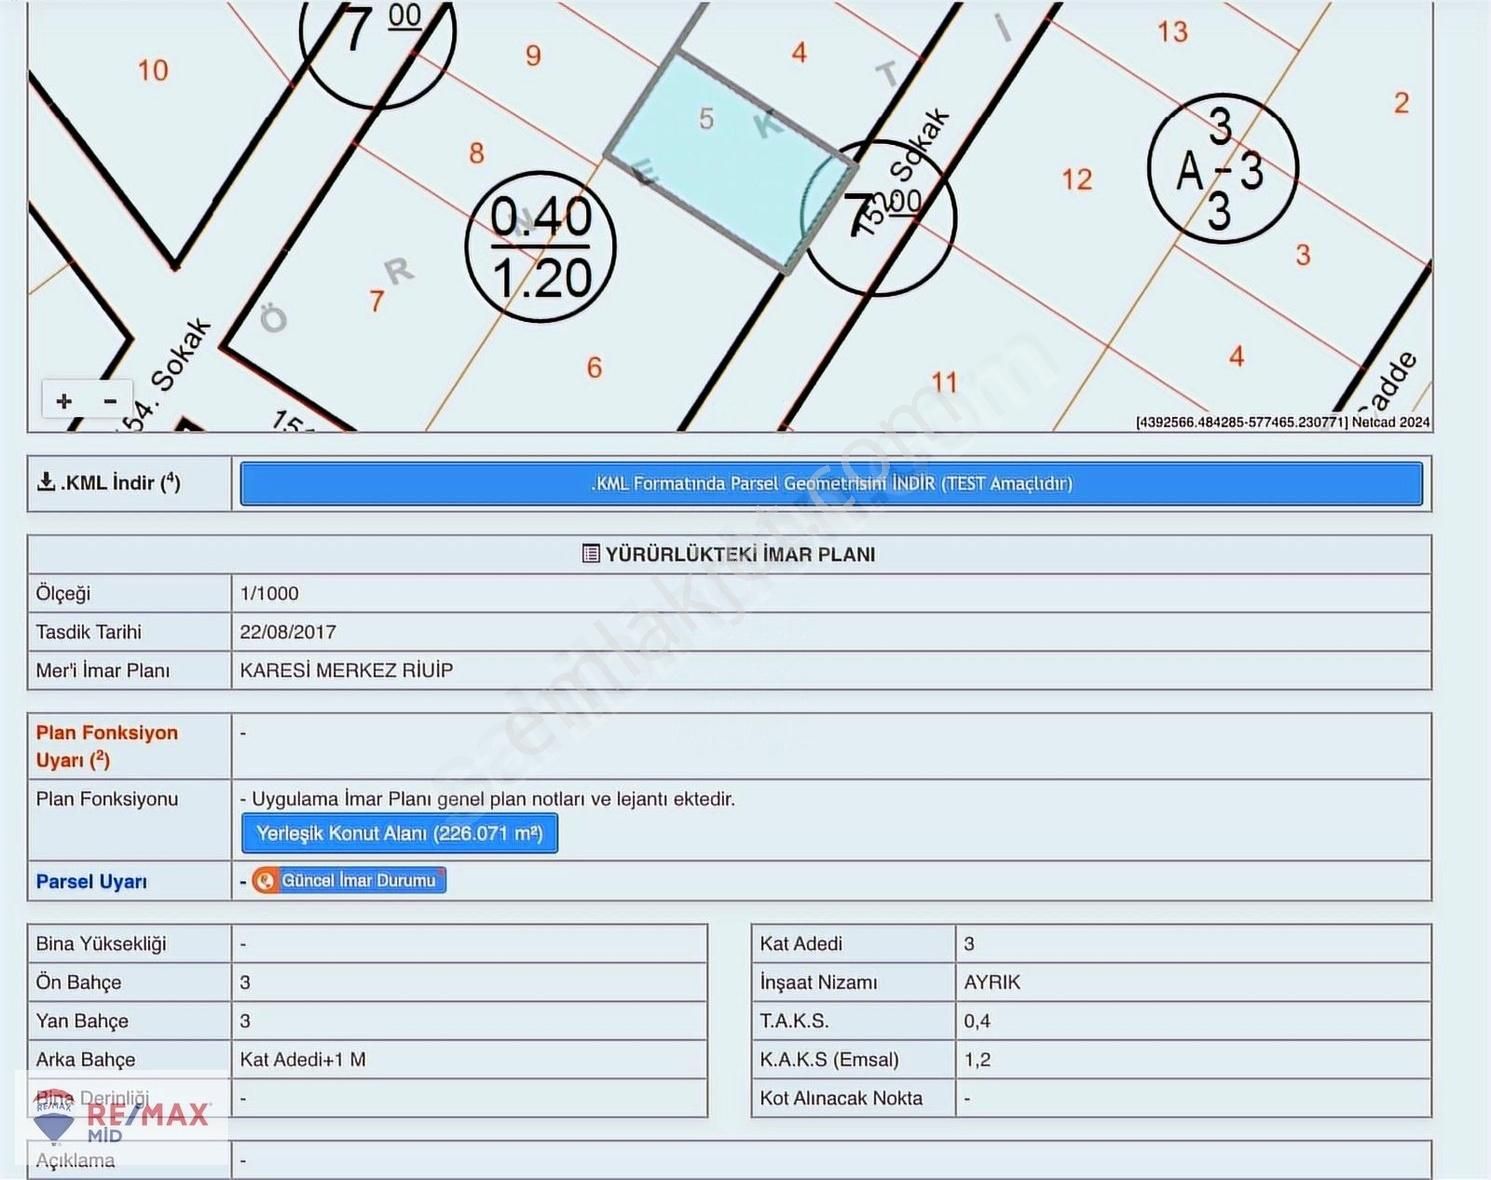Click parcel number 11 on the map

[x=944, y=382]
